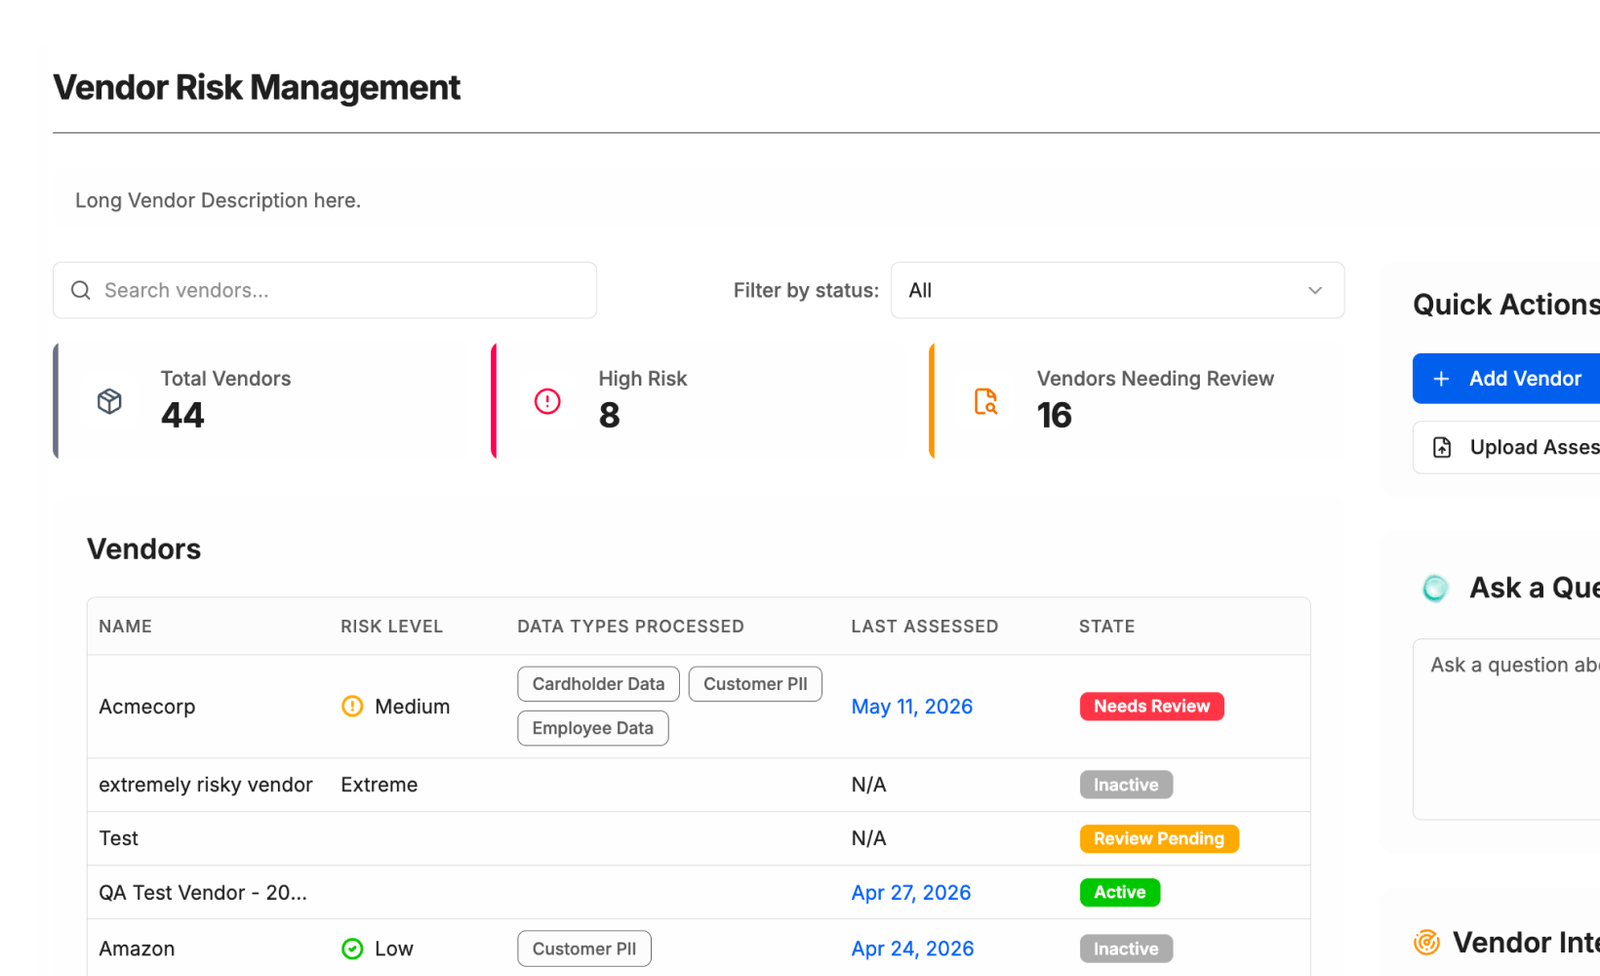Screen dimensions: 1600x976
Task: Click Customer PII tag in Amazon row
Action: [x=584, y=948]
